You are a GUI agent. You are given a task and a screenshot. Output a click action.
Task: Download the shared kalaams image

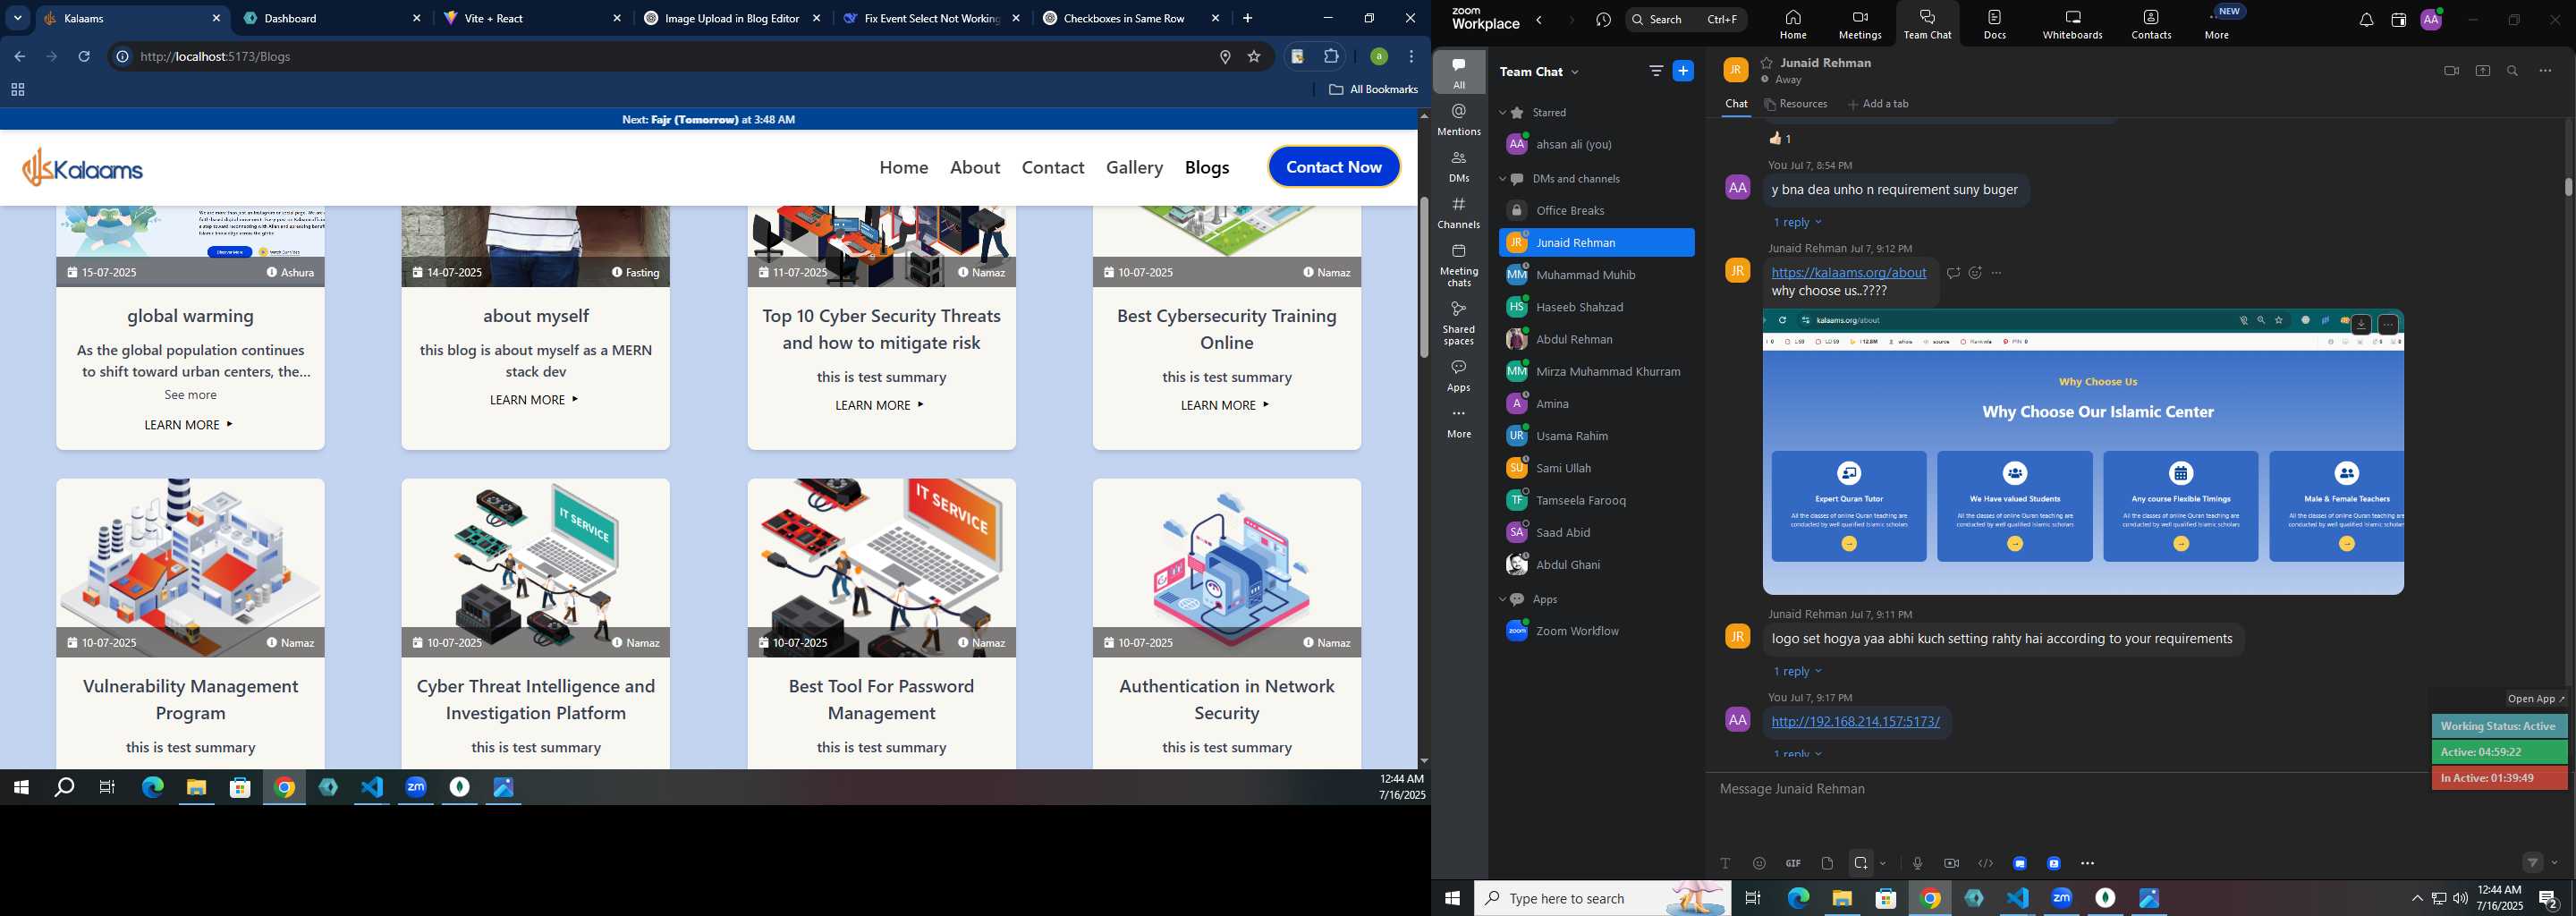2361,324
